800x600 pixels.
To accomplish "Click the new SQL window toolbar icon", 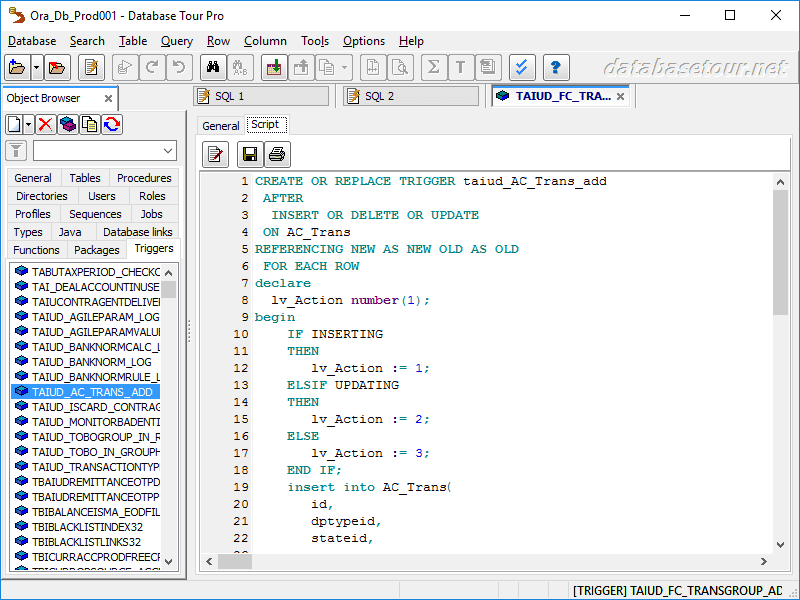I will pyautogui.click(x=91, y=68).
